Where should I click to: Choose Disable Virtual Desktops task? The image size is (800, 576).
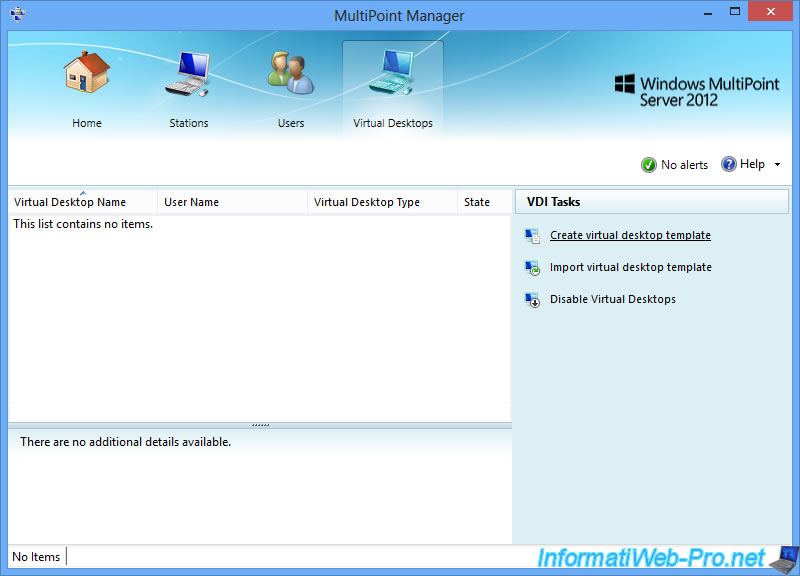click(613, 299)
